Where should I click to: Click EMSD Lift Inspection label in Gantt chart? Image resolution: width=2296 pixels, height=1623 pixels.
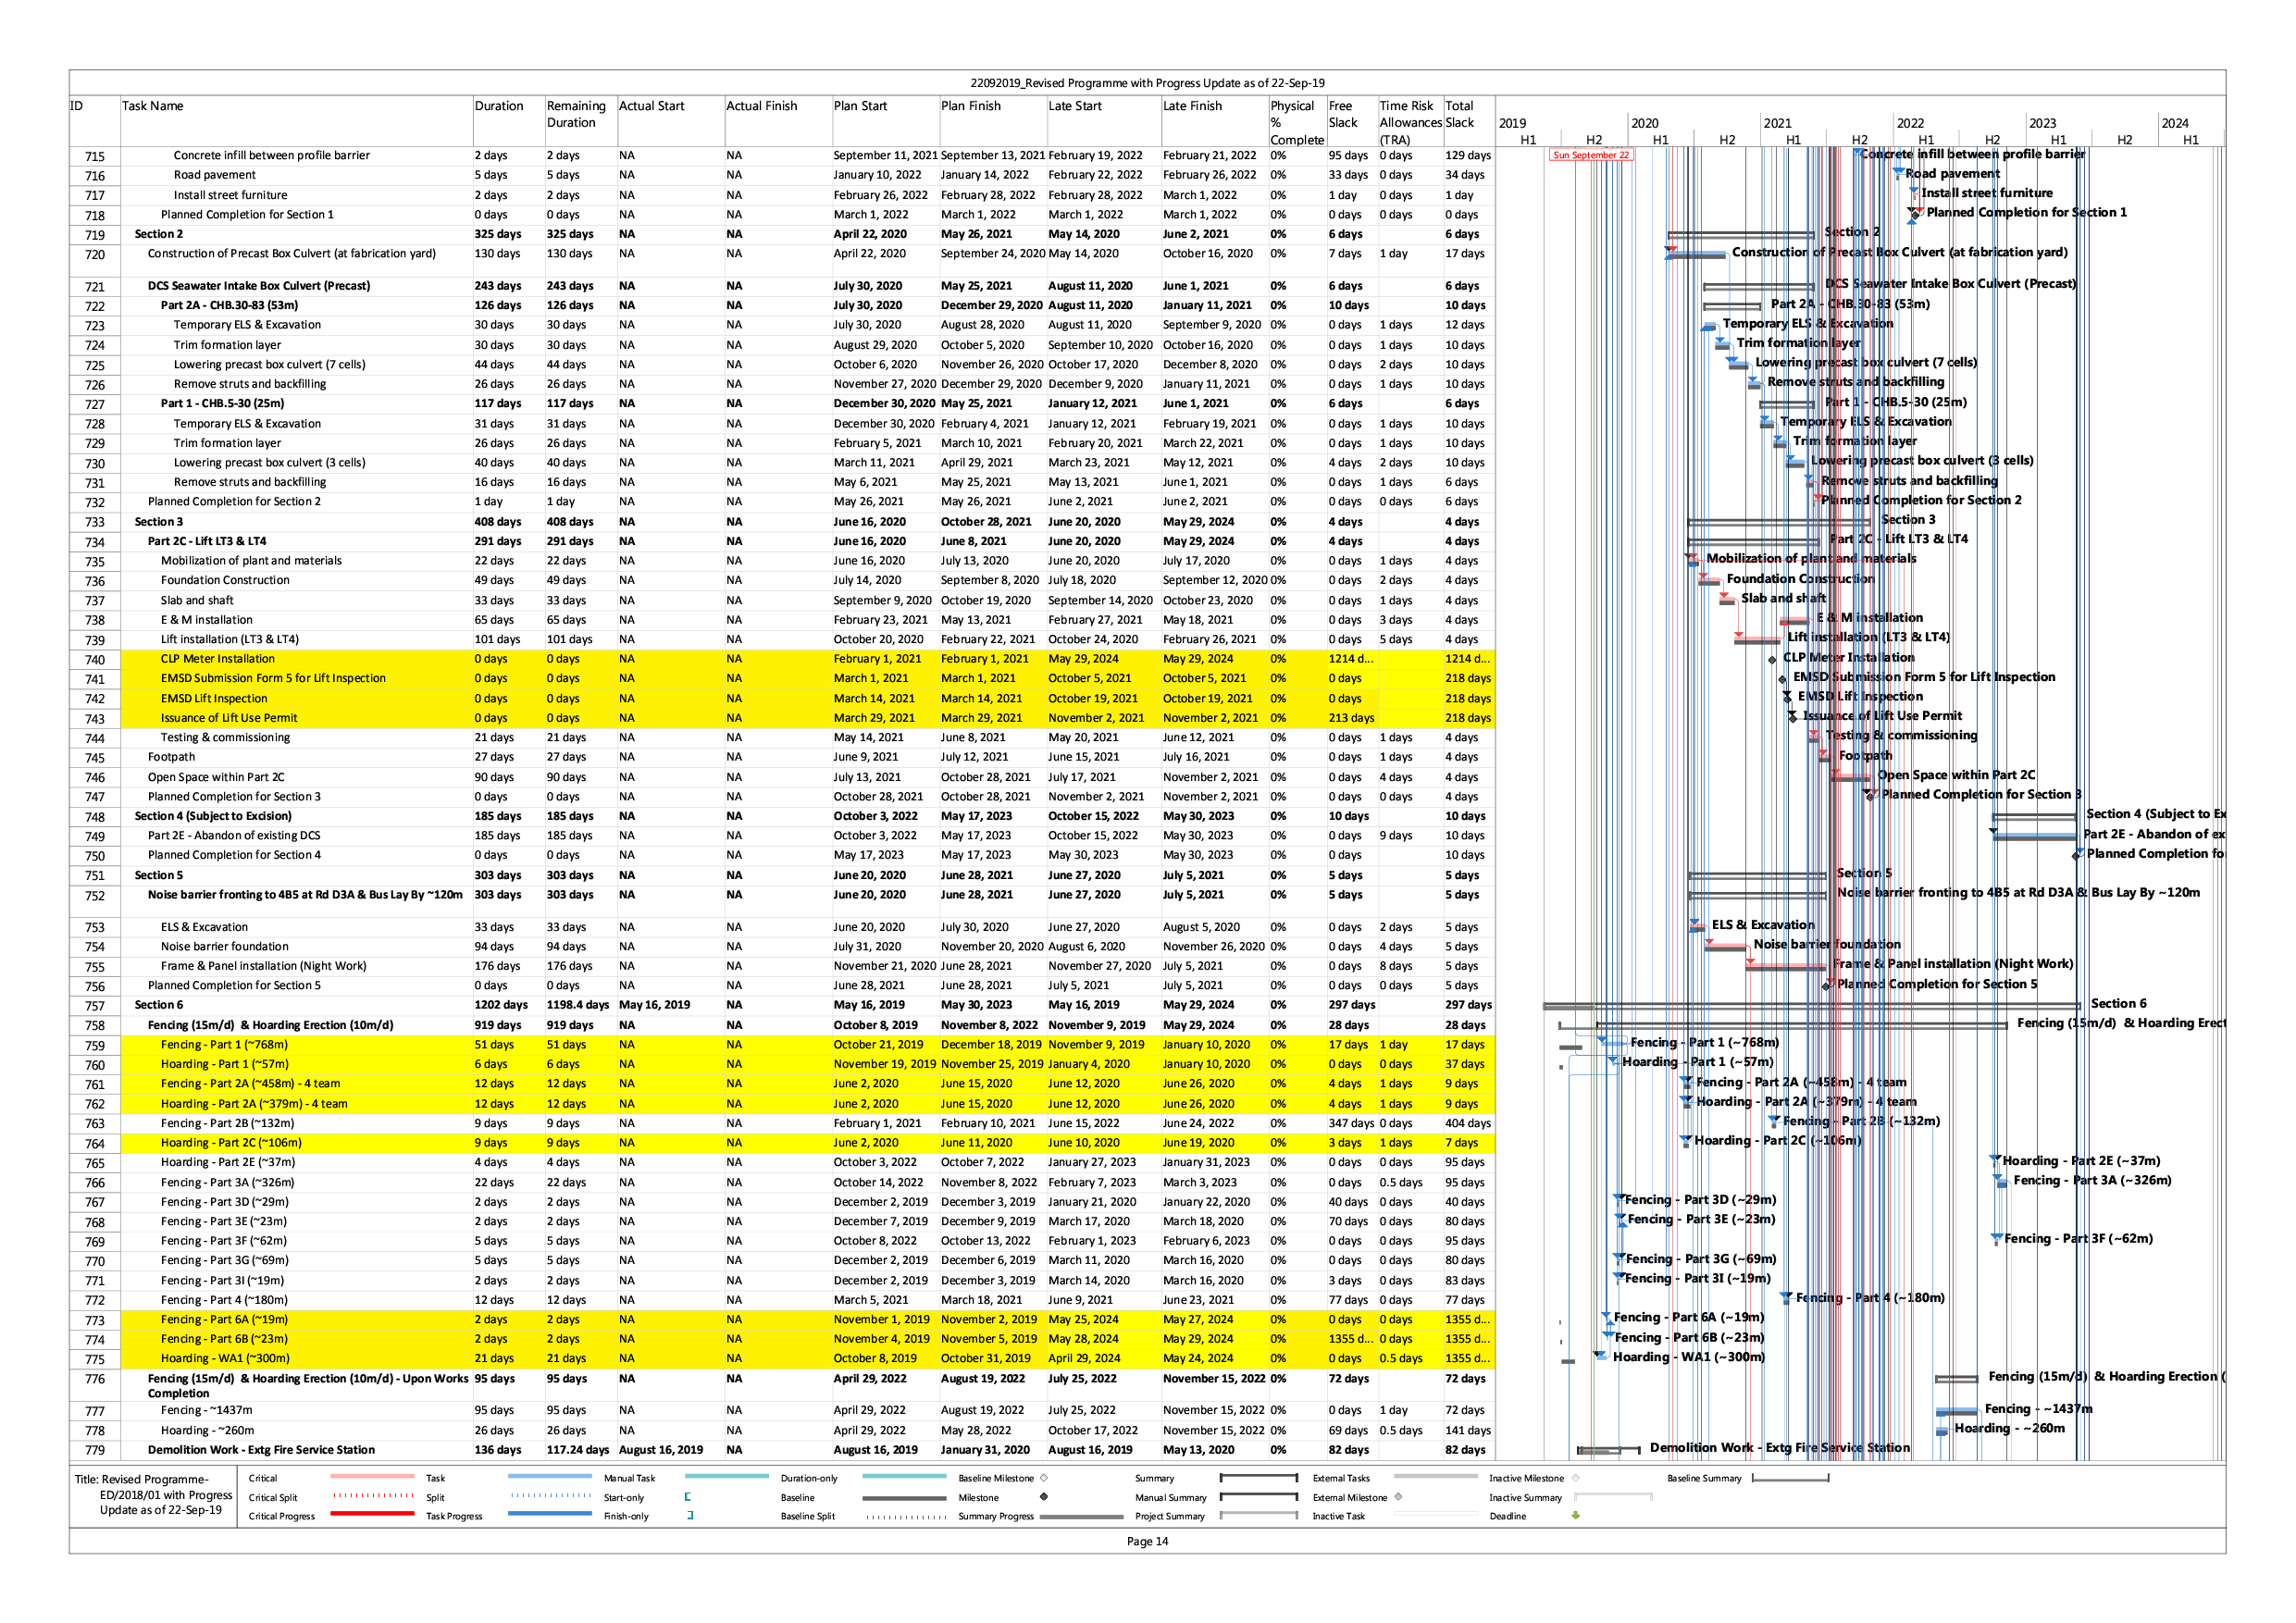coord(1859,696)
